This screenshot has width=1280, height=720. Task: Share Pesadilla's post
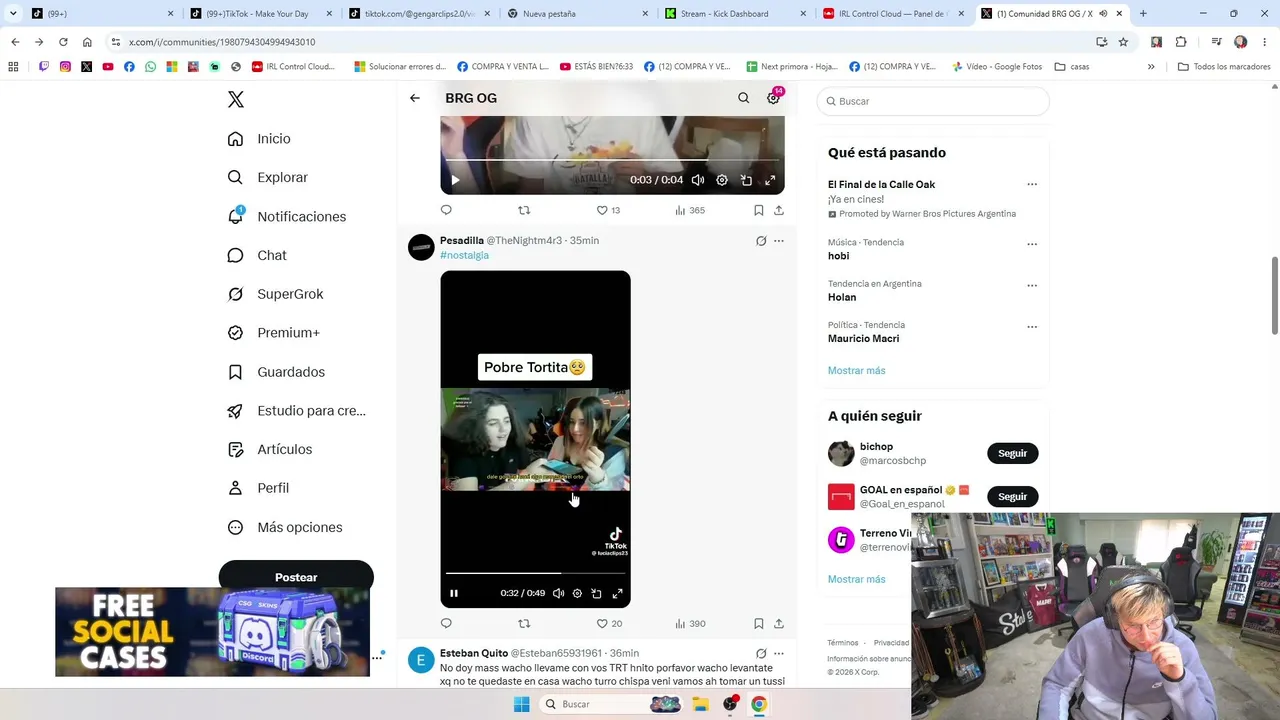[779, 623]
